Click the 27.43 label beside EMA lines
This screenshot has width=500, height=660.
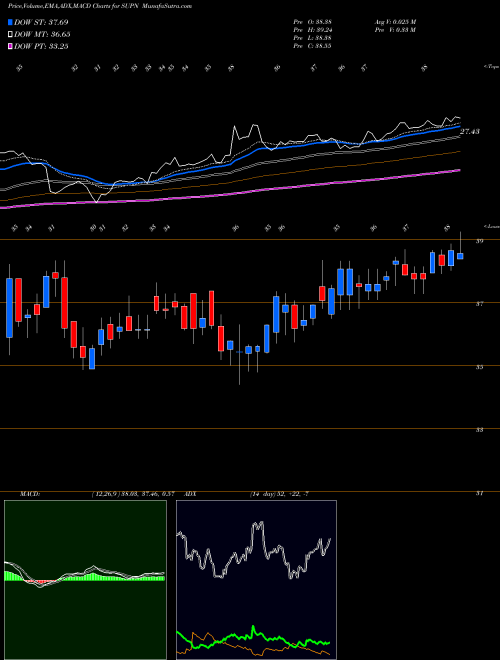click(469, 132)
